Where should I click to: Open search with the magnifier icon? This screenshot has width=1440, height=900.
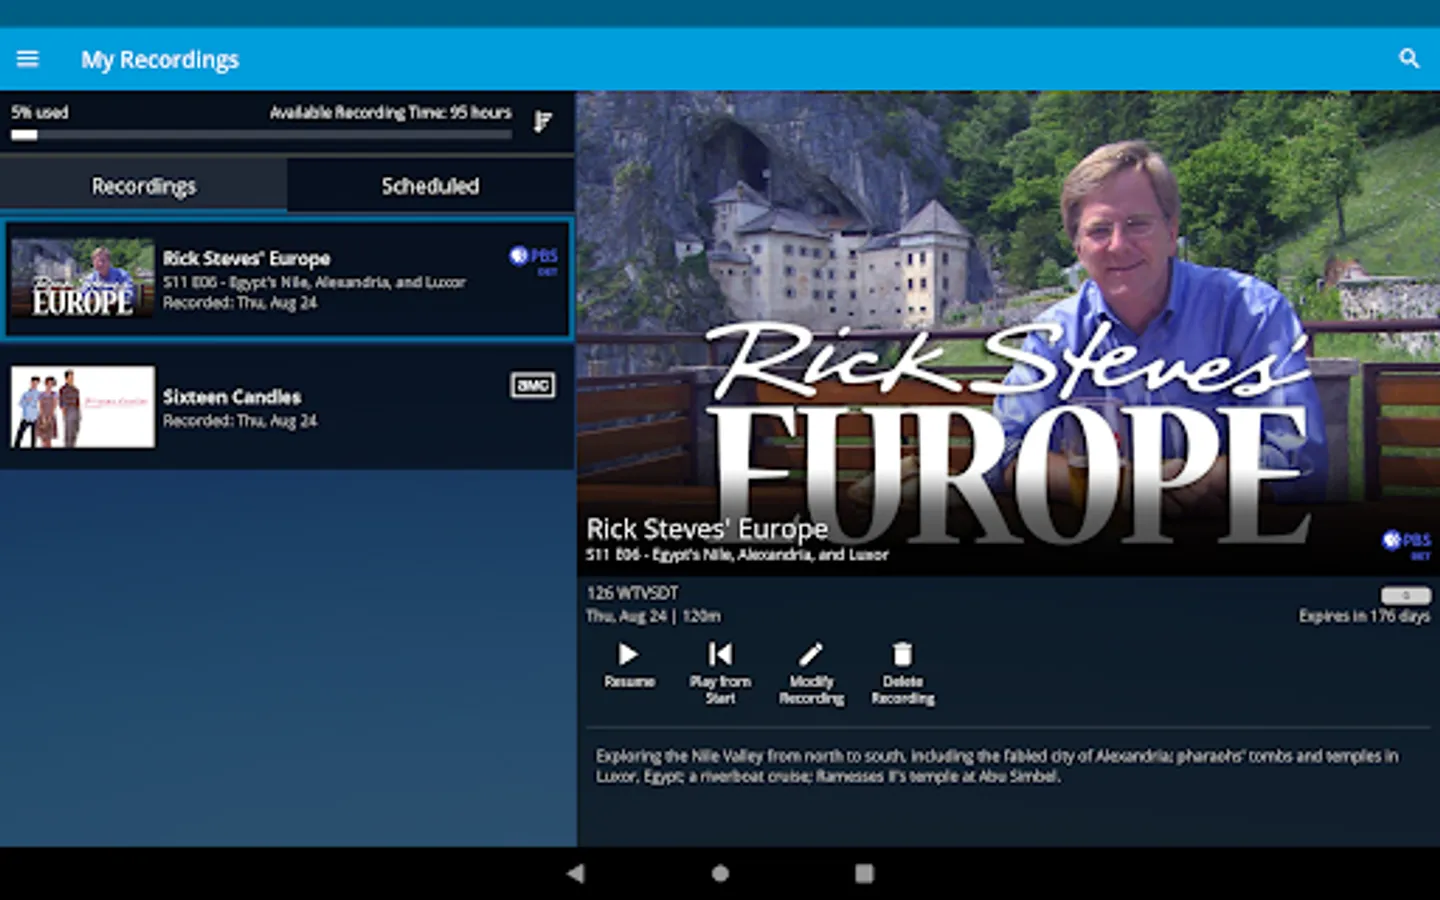[1409, 59]
